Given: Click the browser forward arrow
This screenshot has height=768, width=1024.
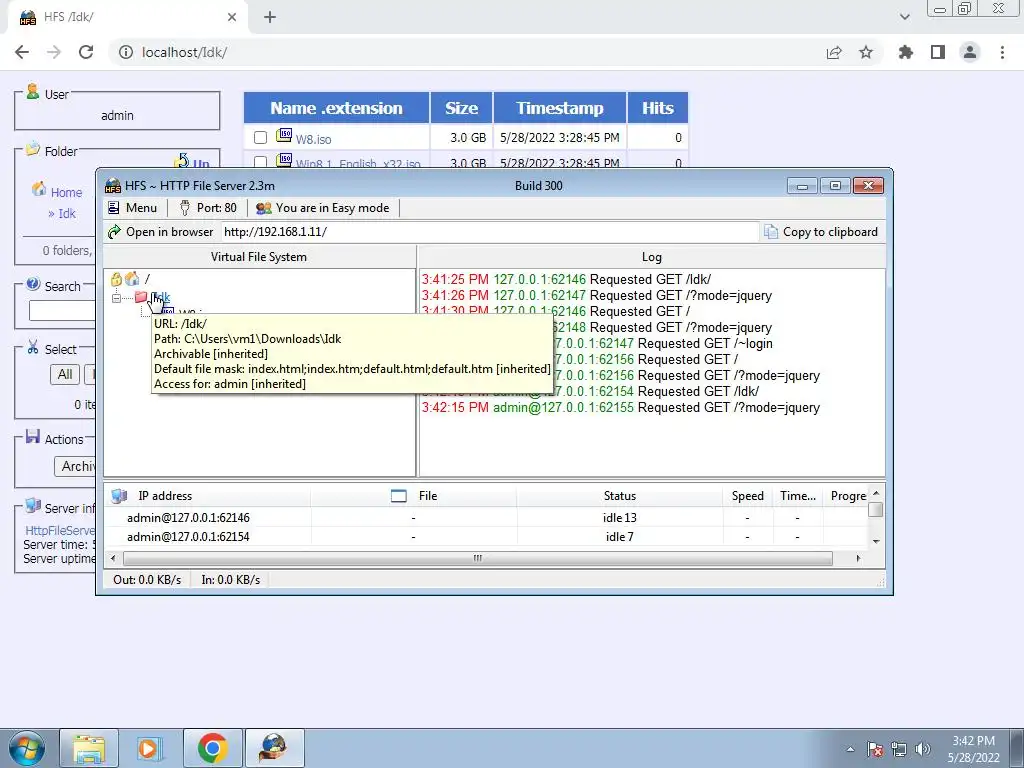Looking at the screenshot, I should pyautogui.click(x=54, y=52).
